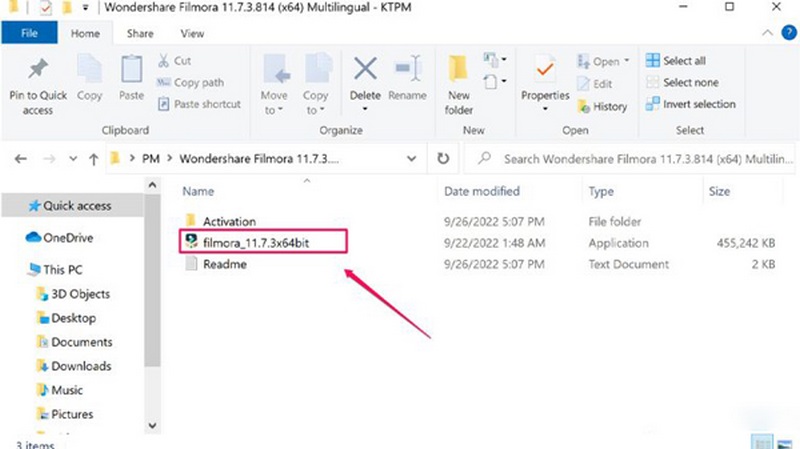Click the Rename icon
This screenshot has height=449, width=800.
pos(408,69)
